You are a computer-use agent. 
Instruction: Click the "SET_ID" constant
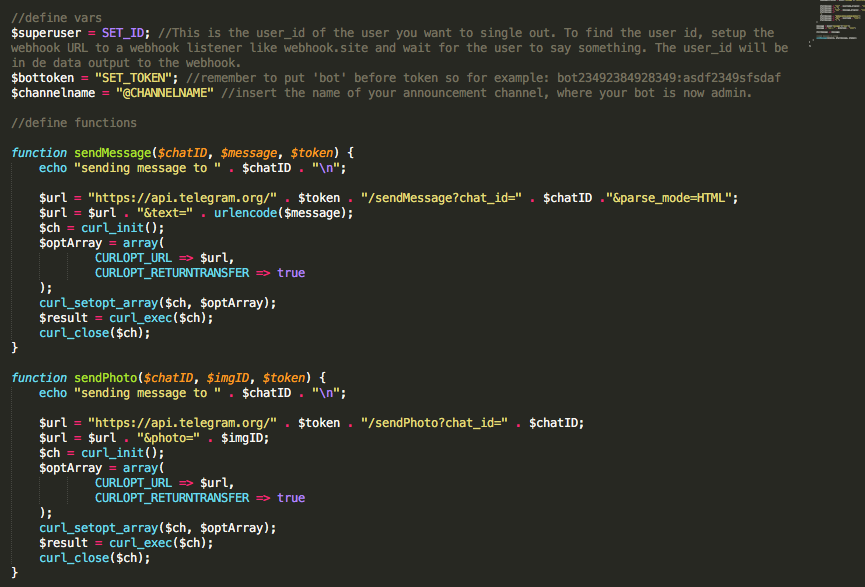(x=122, y=33)
